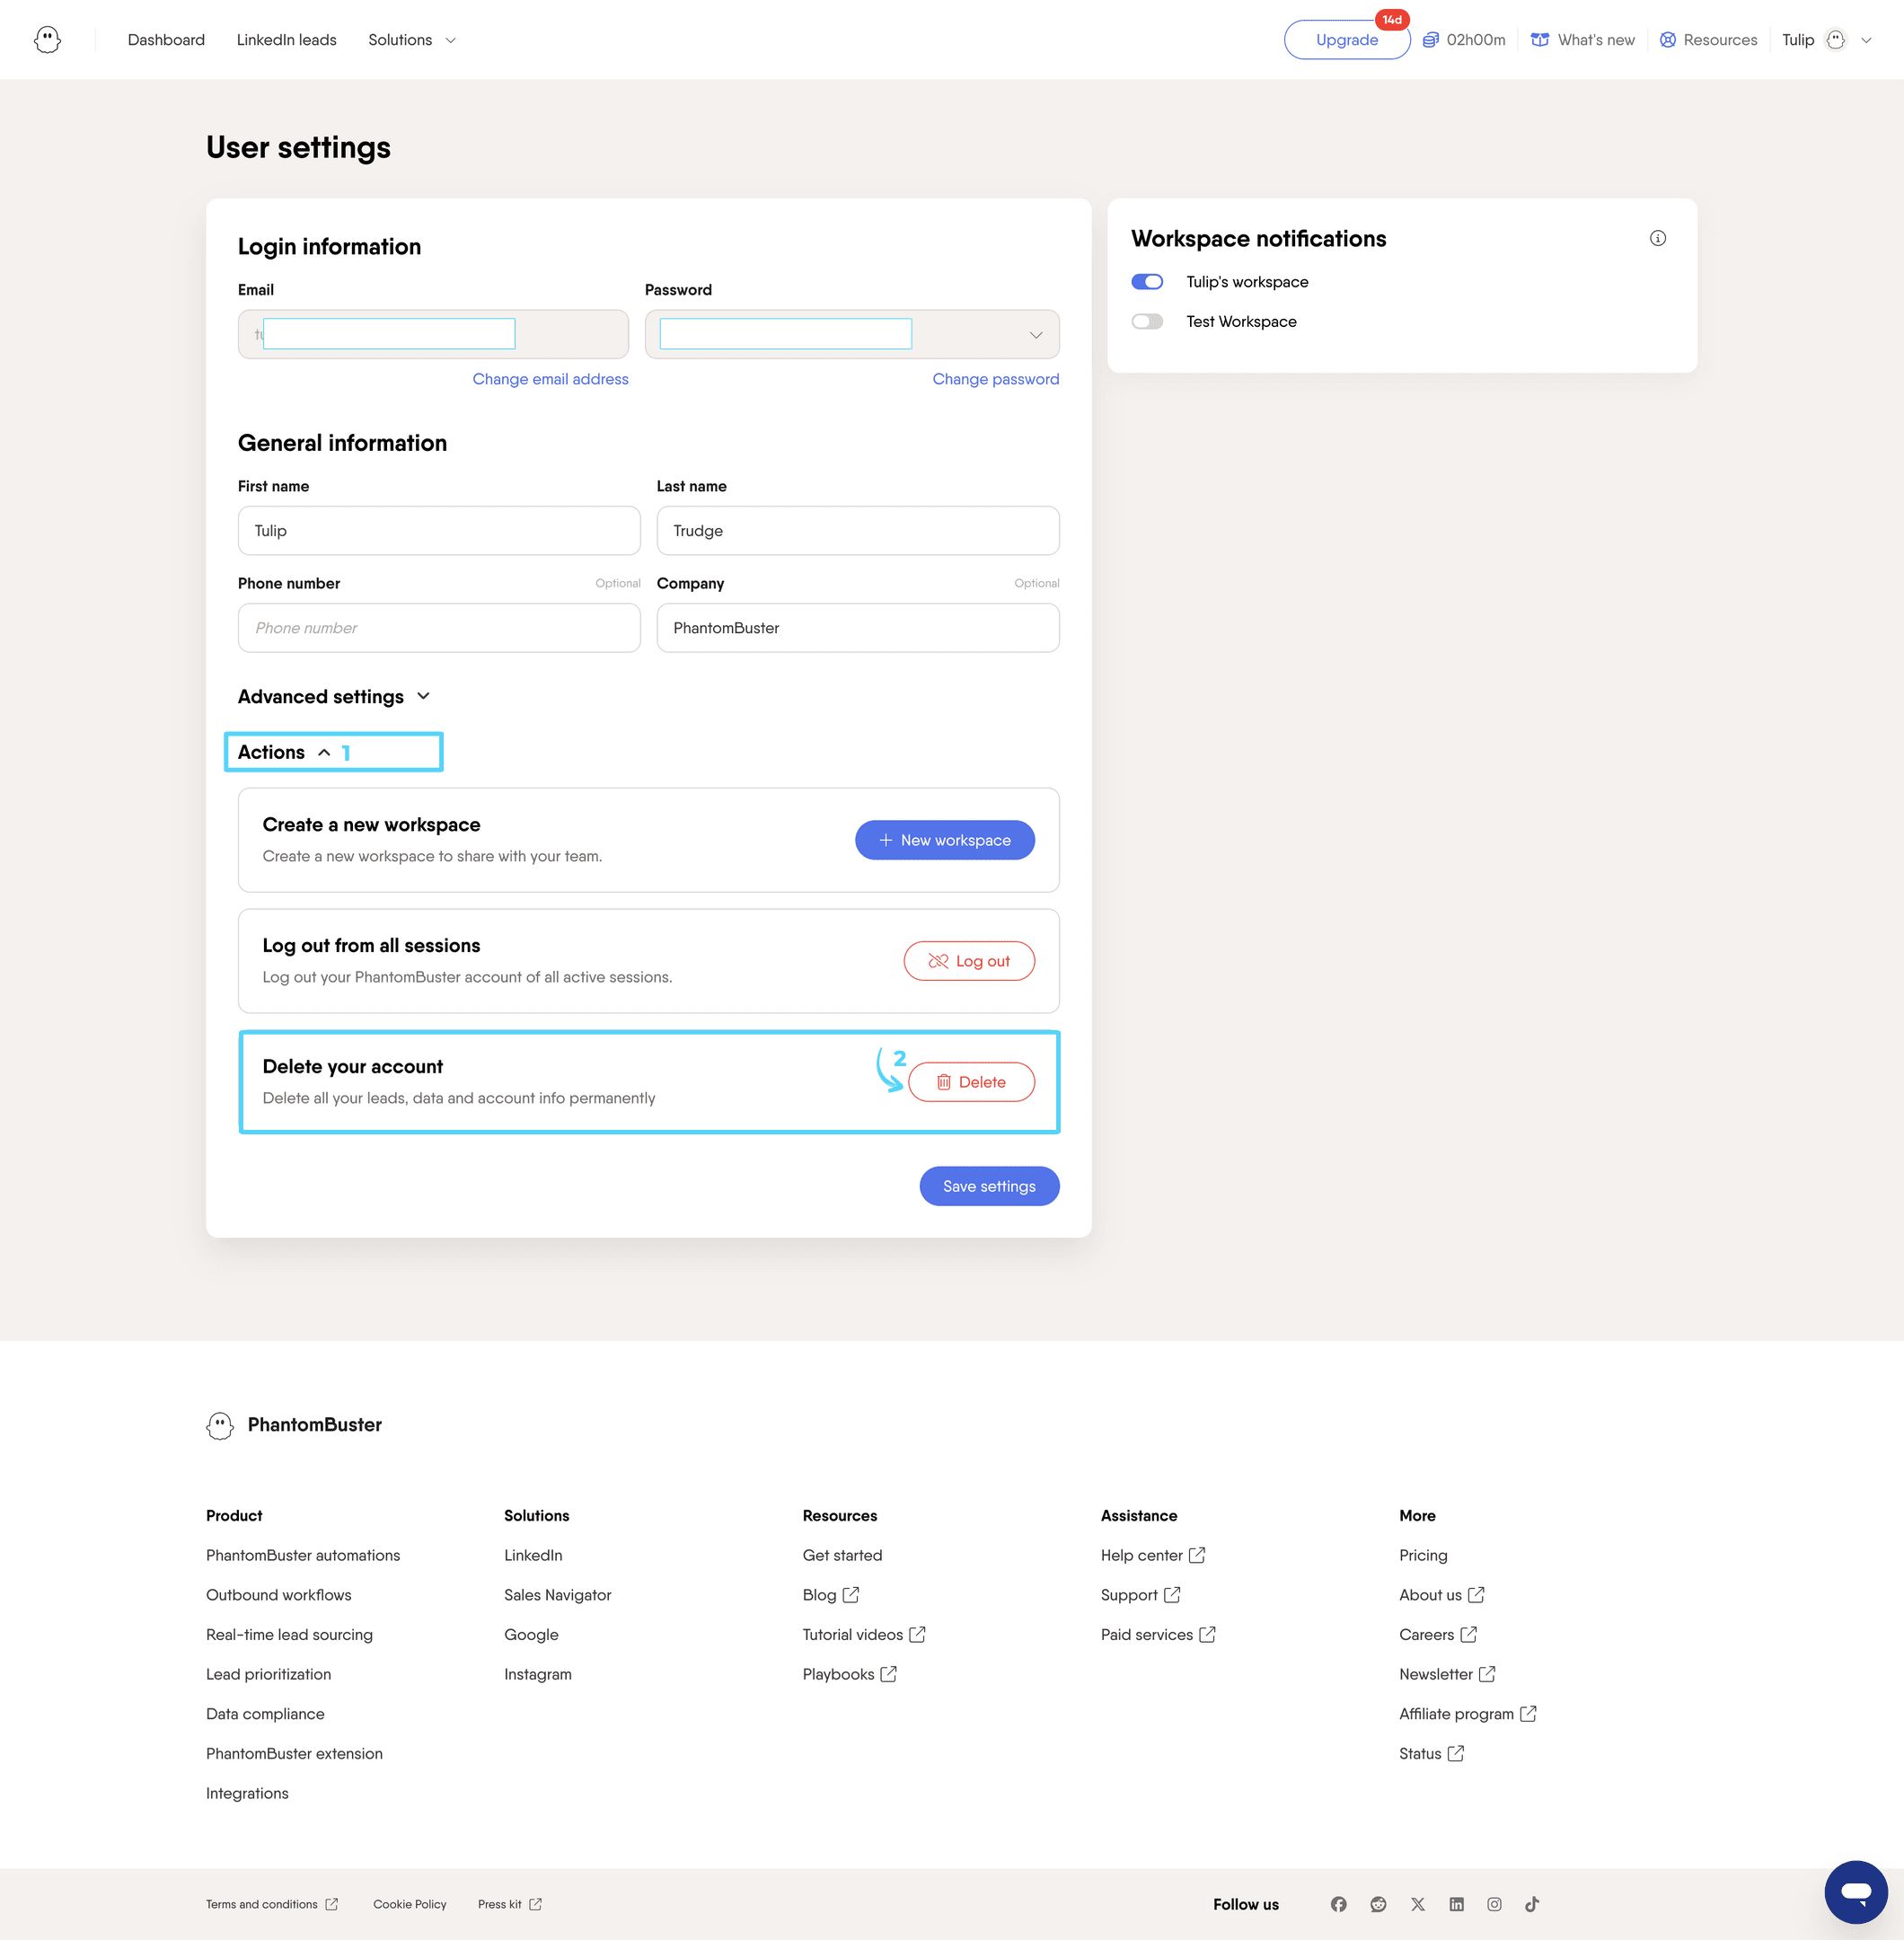Open Pricing footer link
1904x1940 pixels.
click(x=1423, y=1555)
